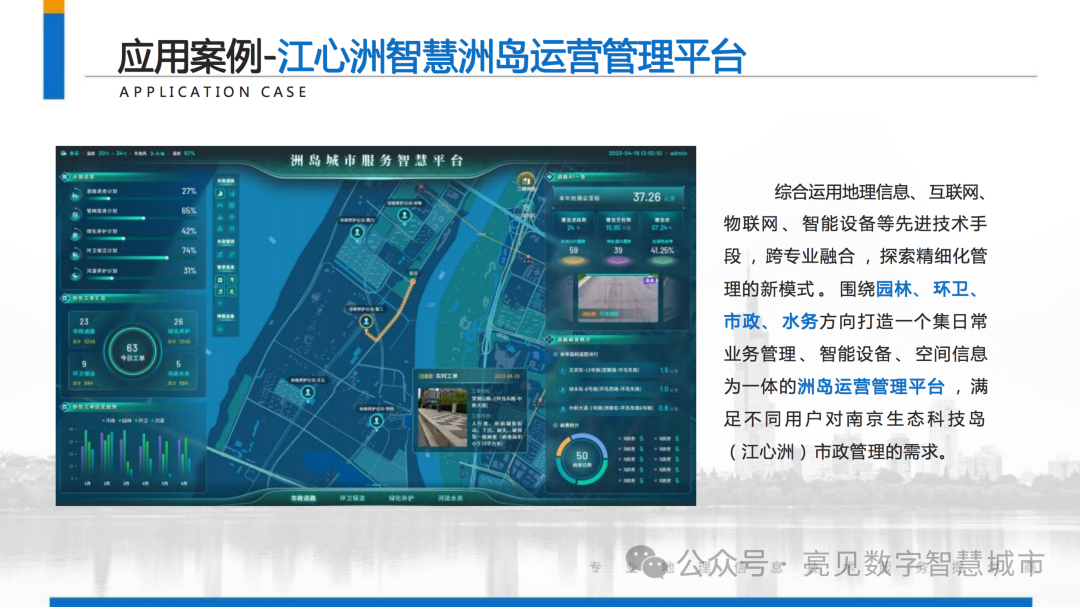Click the weather cloud icon in the dashboard top bar
Viewport: 1080px width, 607px height.
[x=63, y=154]
